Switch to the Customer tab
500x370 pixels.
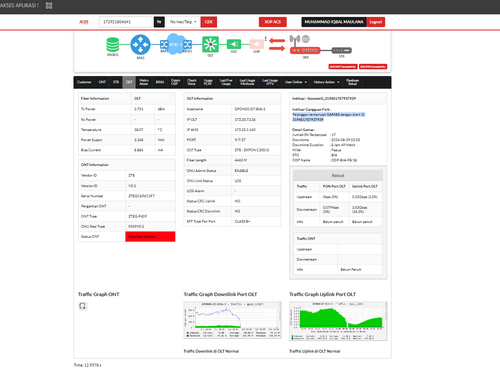pos(84,82)
